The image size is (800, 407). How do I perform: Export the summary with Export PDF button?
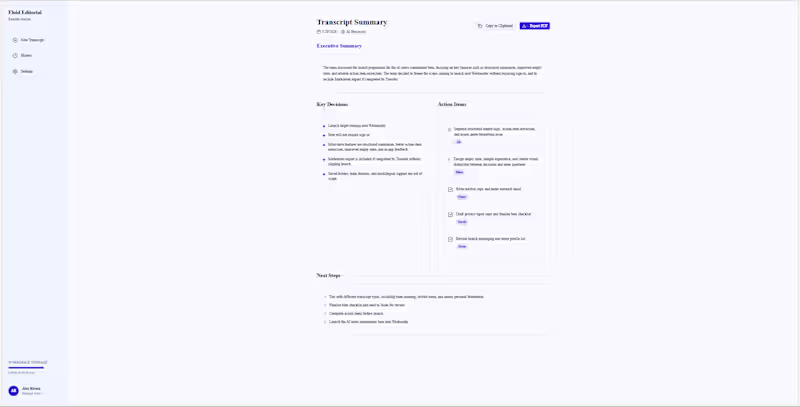click(x=535, y=26)
